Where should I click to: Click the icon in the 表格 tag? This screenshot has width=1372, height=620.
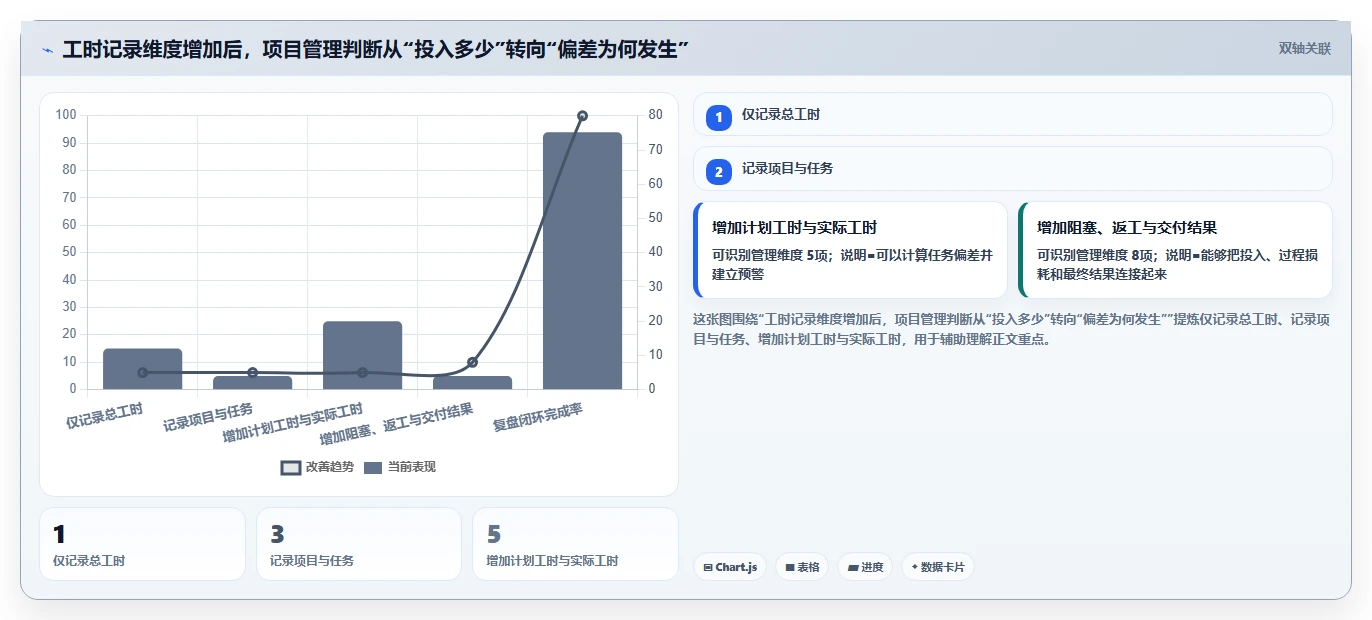pos(790,567)
